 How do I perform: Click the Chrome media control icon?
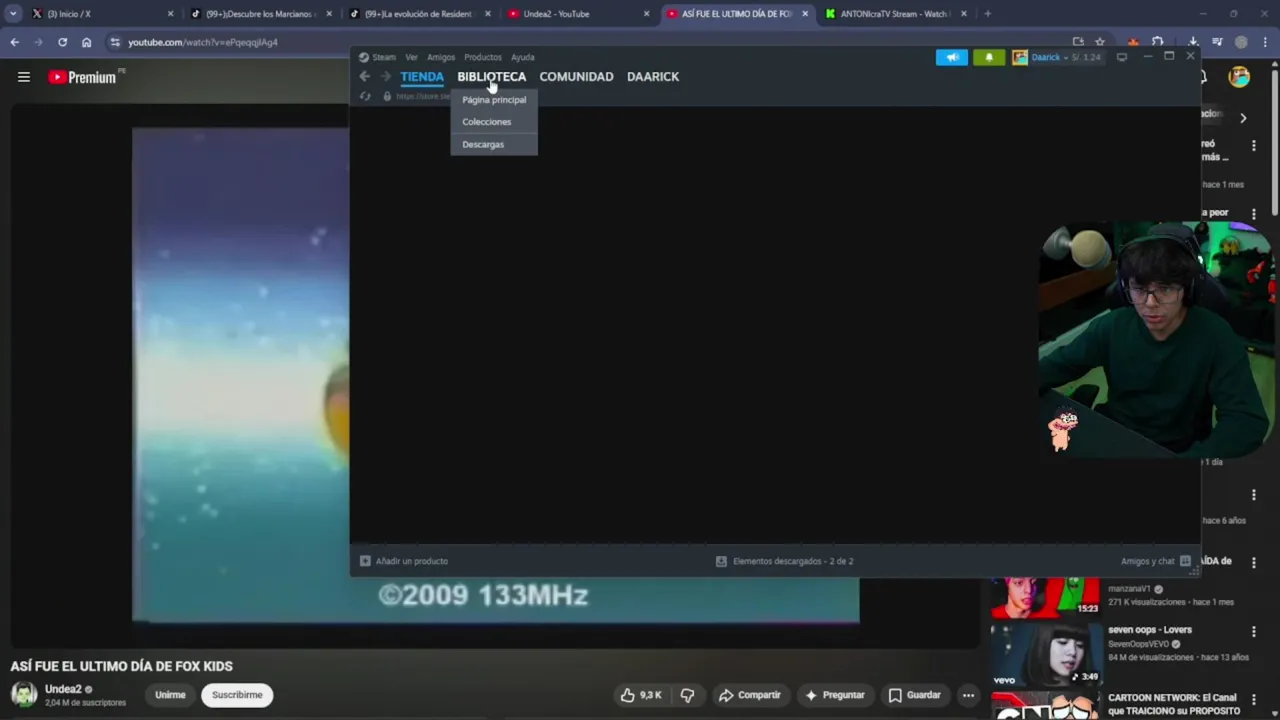point(1217,42)
